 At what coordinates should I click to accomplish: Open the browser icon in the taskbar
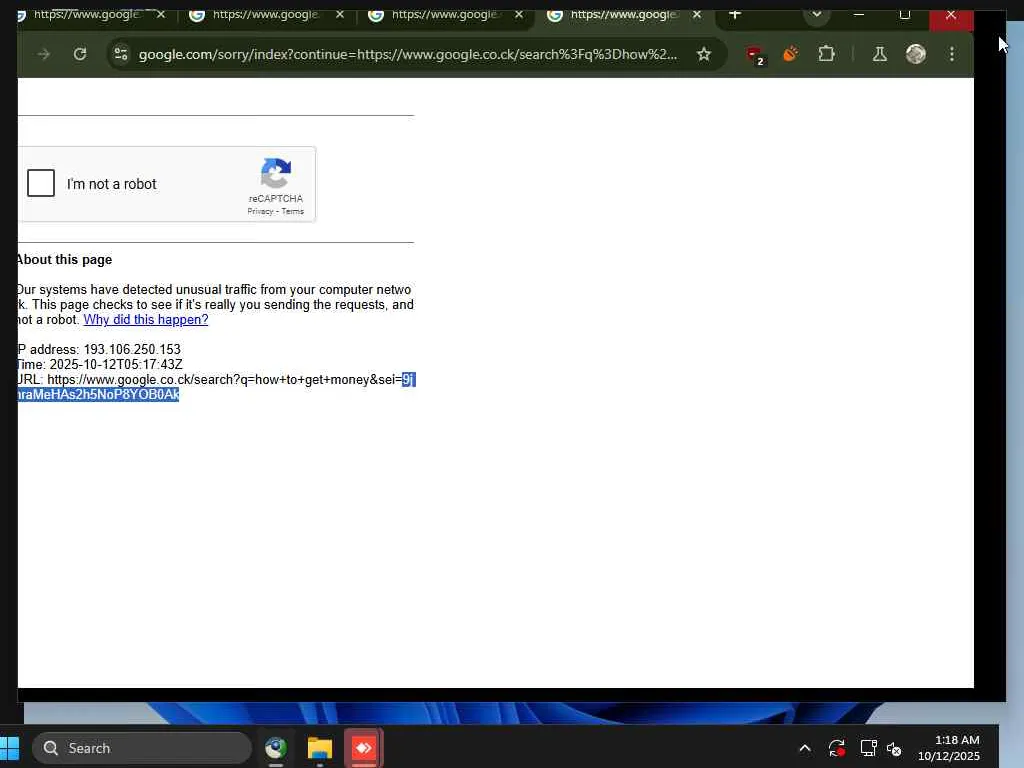276,748
